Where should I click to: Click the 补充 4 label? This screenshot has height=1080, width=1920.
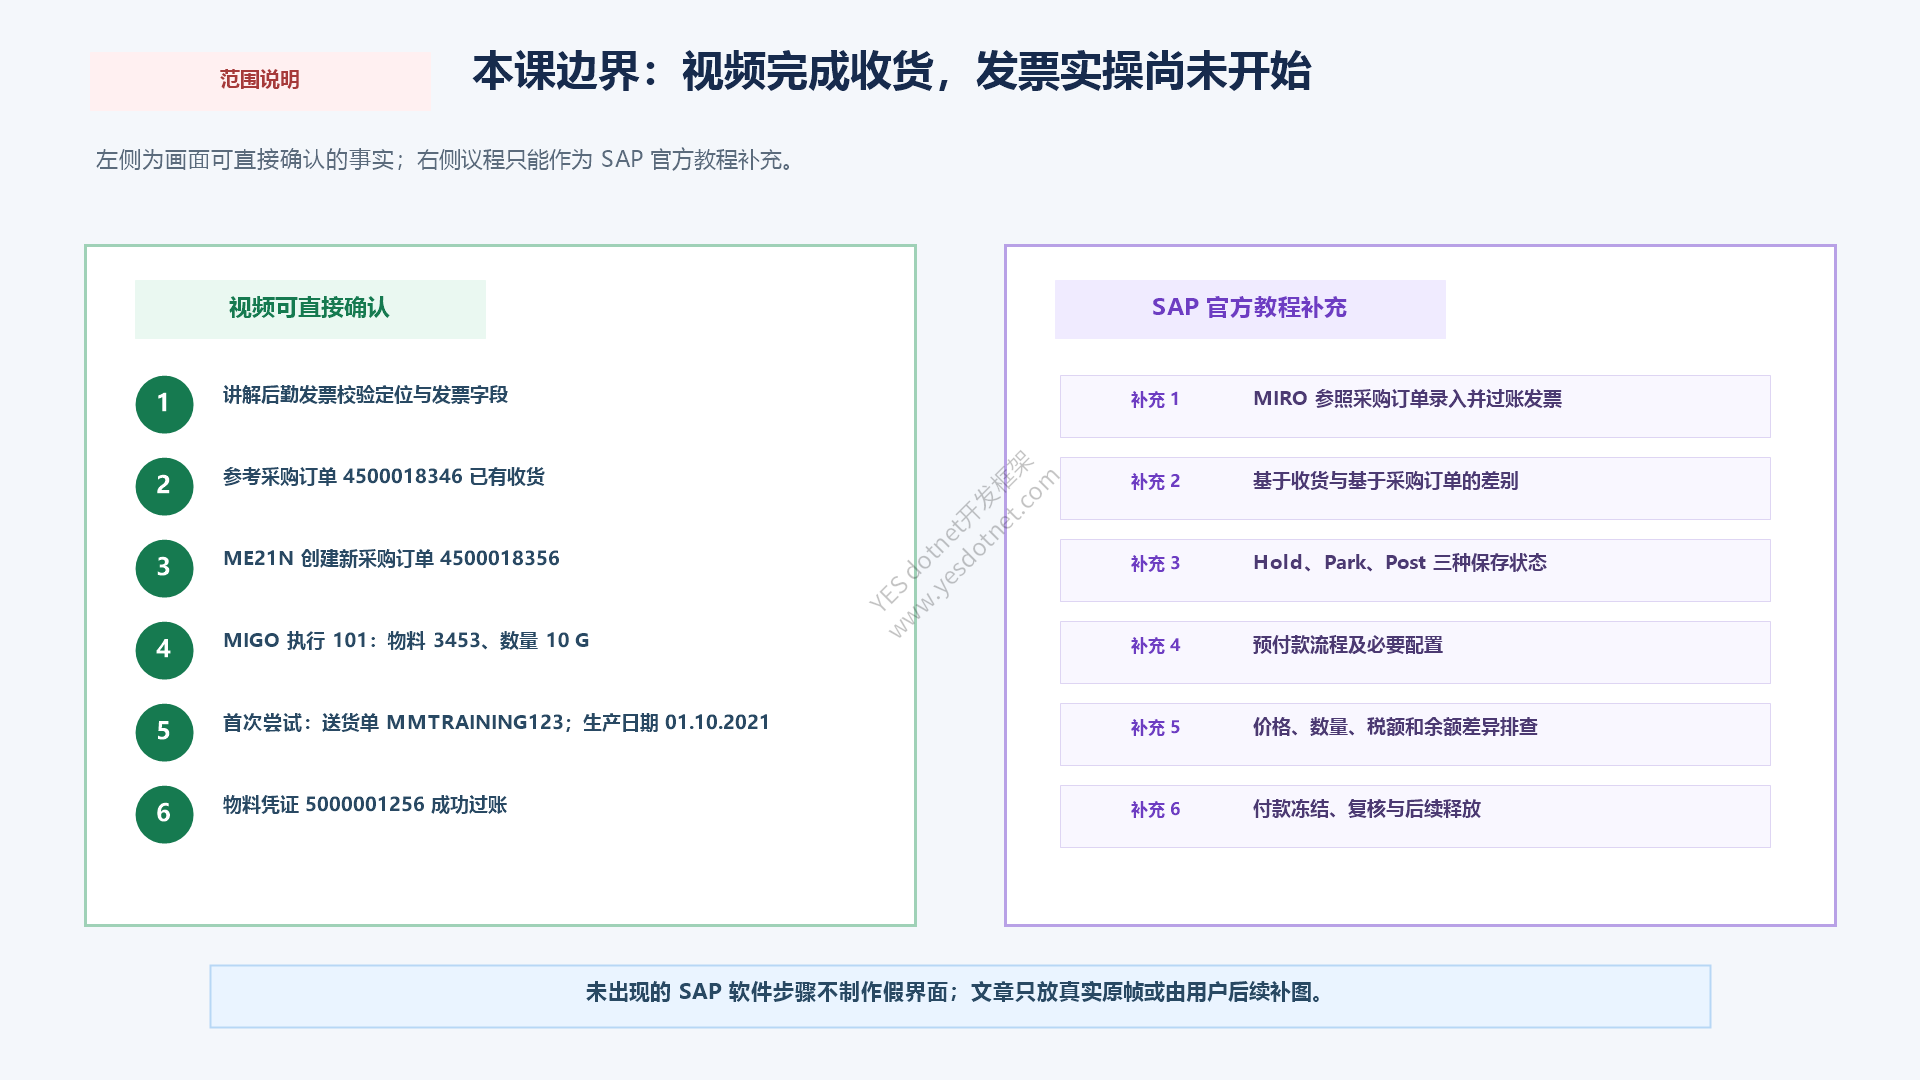click(1155, 646)
